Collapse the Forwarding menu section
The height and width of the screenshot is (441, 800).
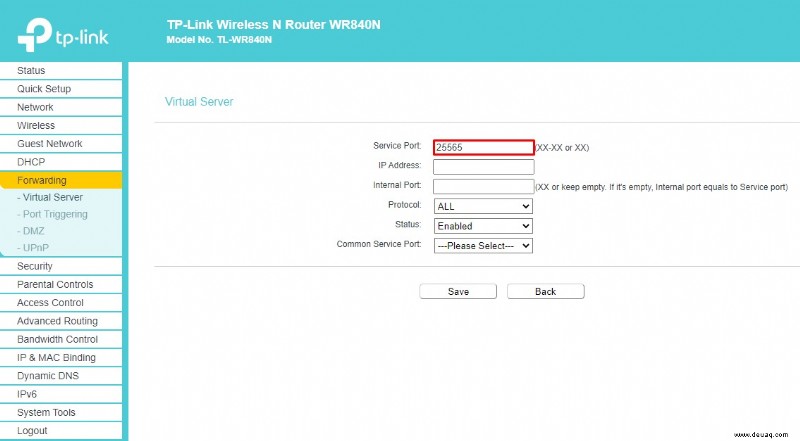[61, 181]
